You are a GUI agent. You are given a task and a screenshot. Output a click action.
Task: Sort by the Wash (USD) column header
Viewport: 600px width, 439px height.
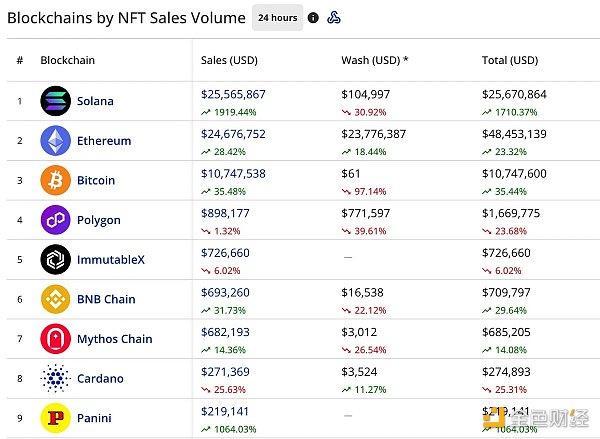click(375, 60)
